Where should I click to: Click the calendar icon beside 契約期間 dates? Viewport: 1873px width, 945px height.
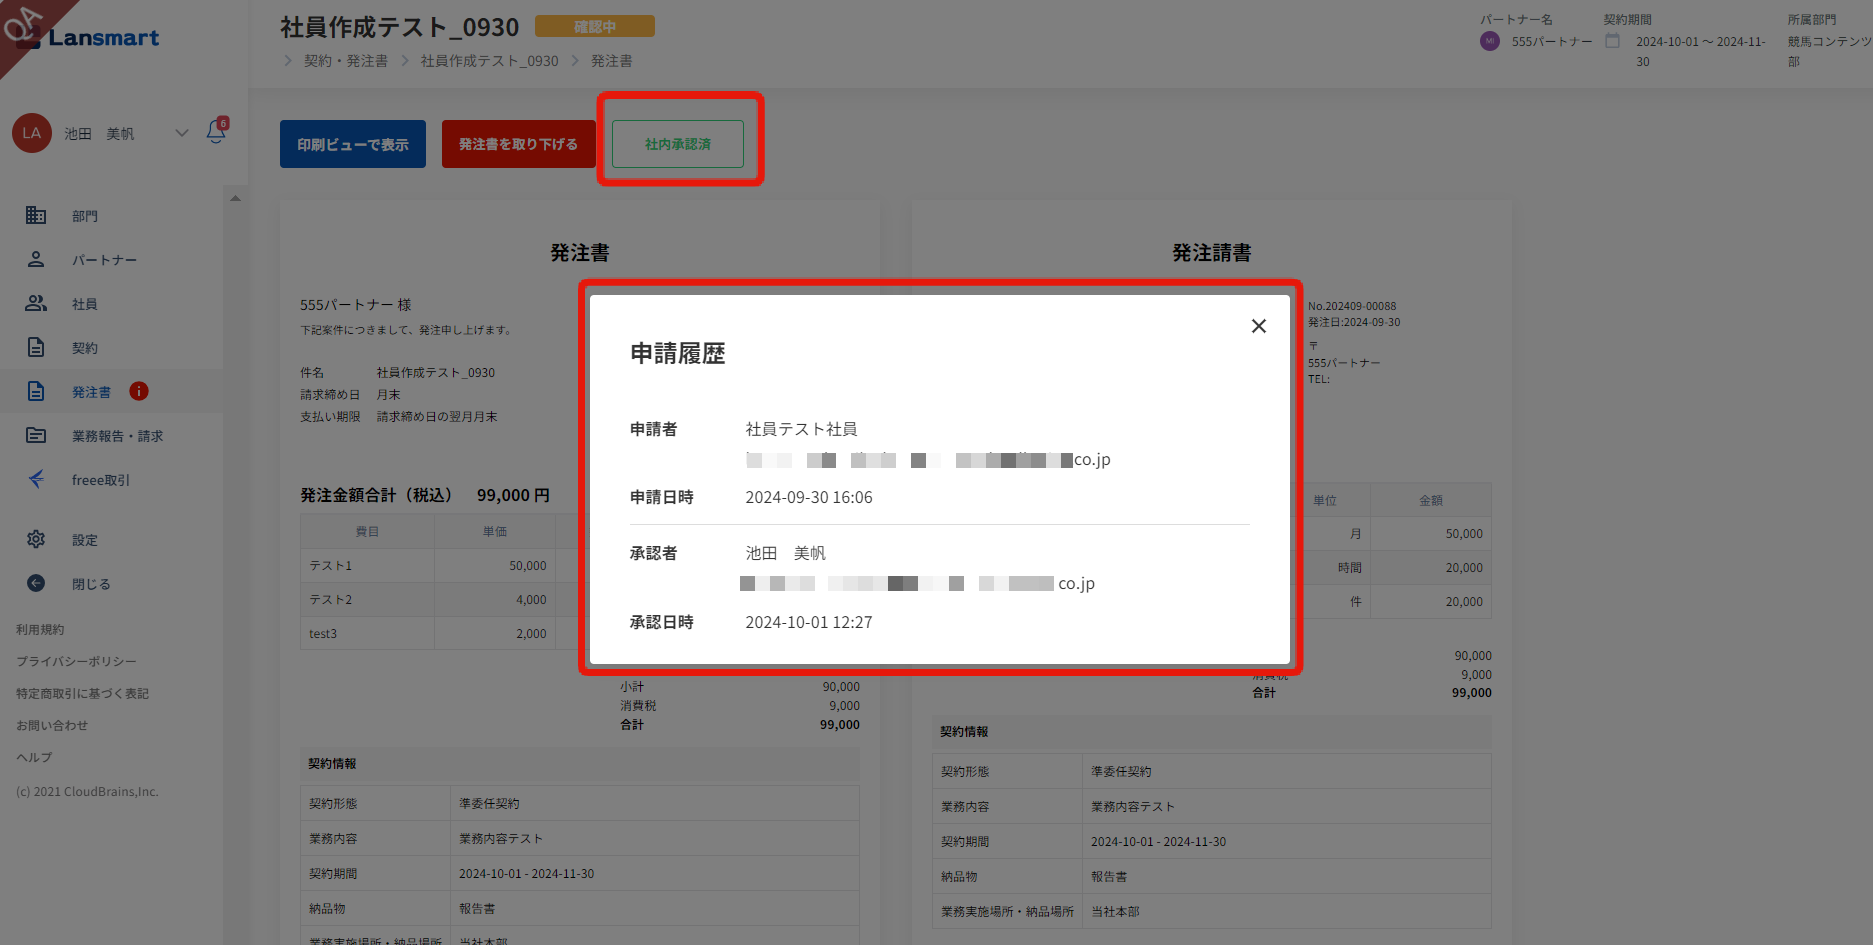[1612, 41]
